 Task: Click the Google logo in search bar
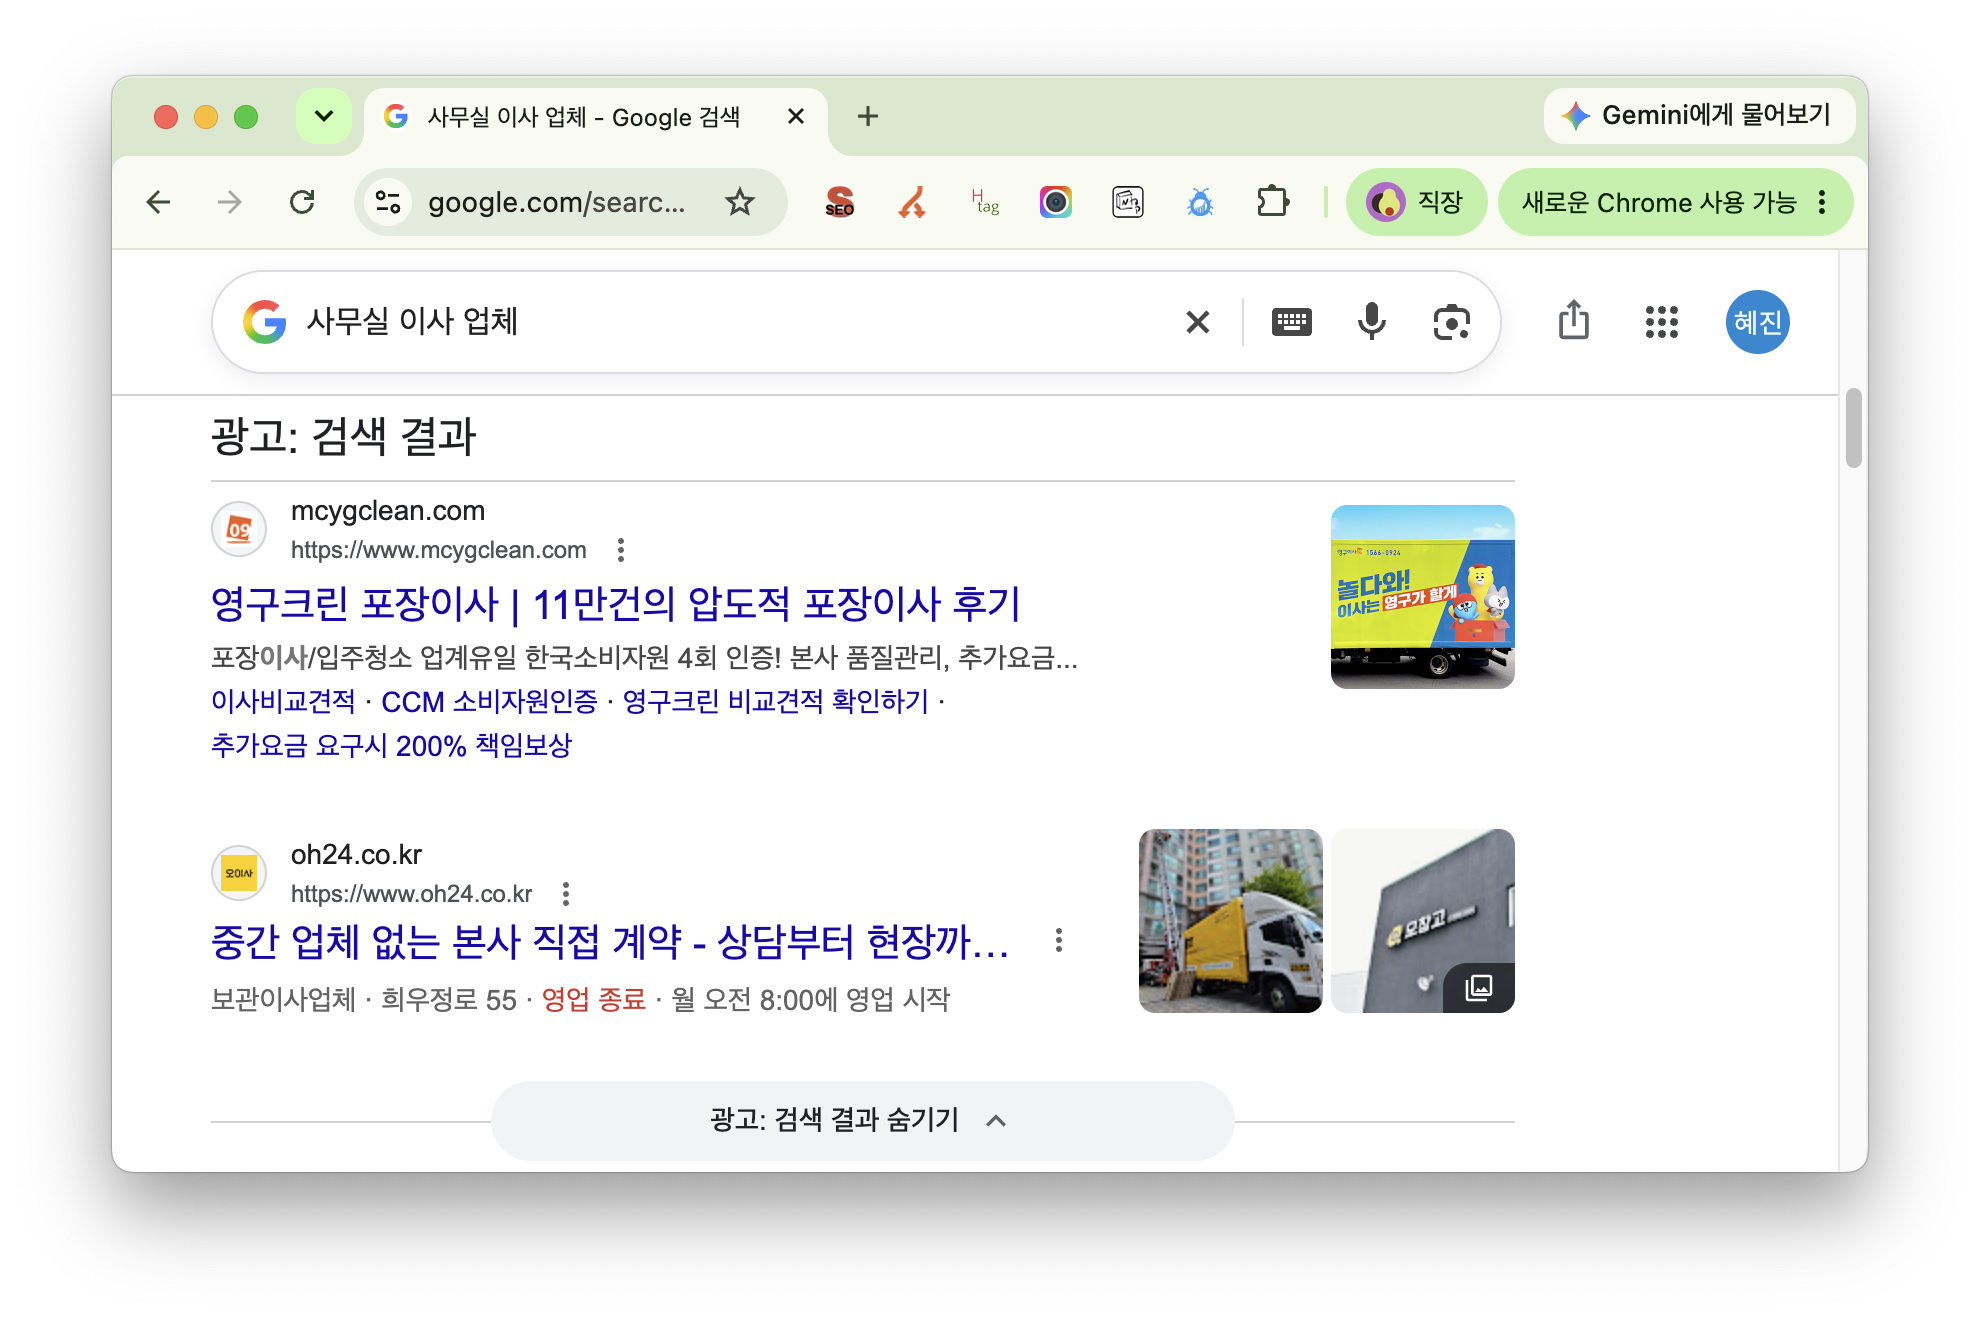pyautogui.click(x=265, y=322)
